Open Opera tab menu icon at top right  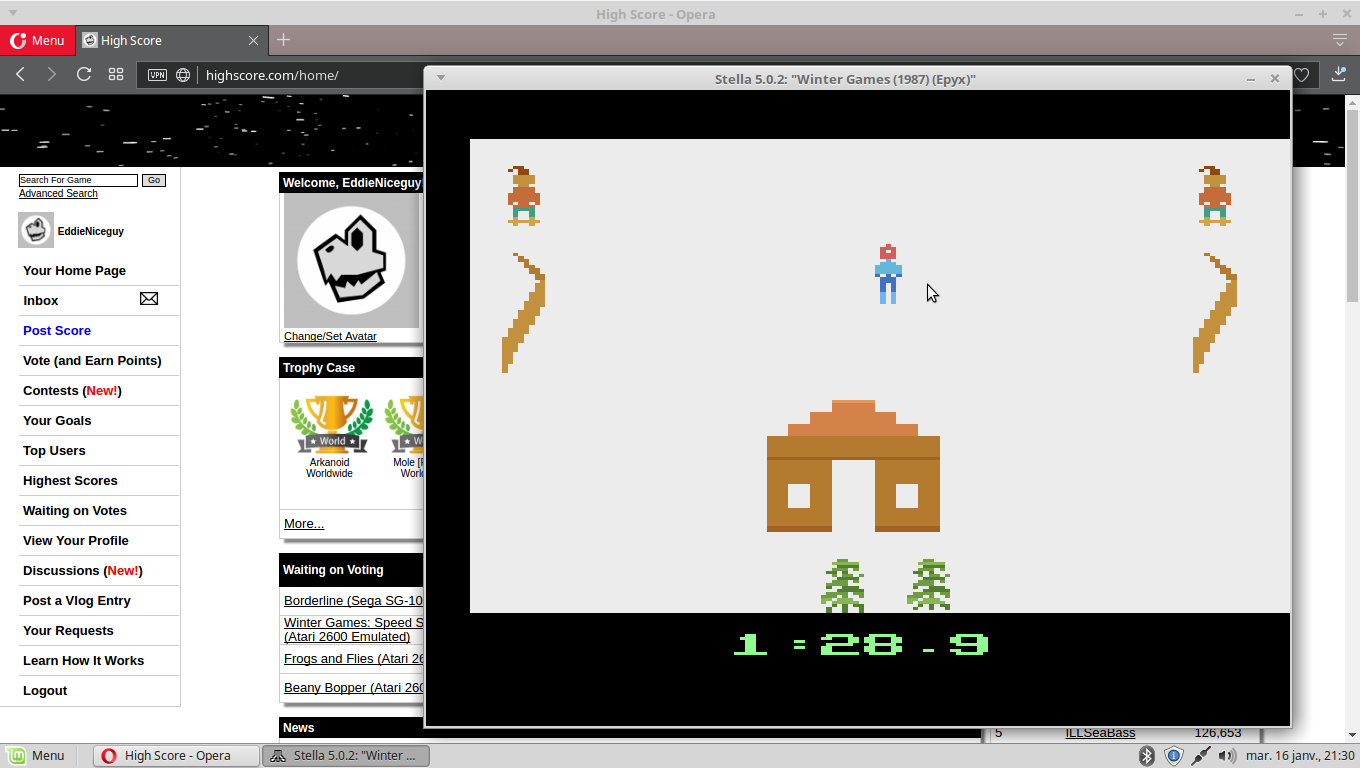coord(1340,40)
